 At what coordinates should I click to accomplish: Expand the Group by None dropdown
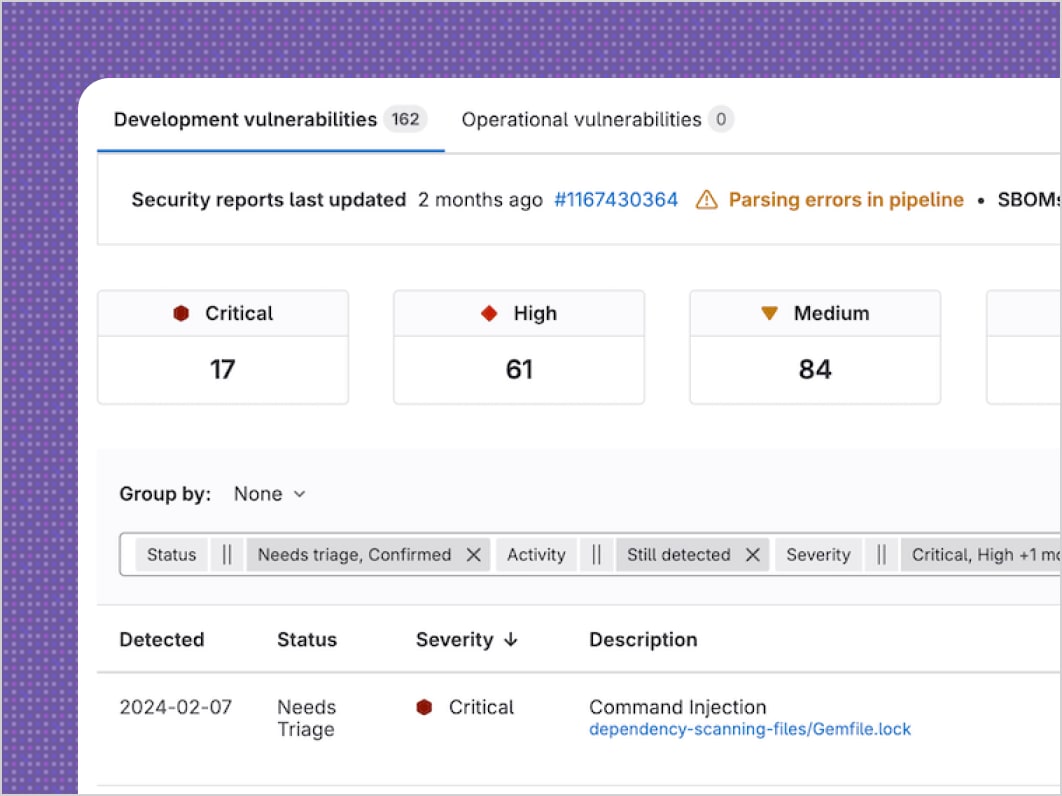[x=270, y=494]
